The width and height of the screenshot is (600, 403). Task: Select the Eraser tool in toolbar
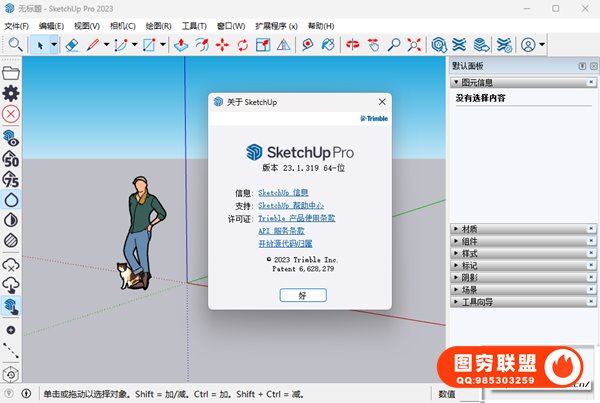pyautogui.click(x=72, y=45)
